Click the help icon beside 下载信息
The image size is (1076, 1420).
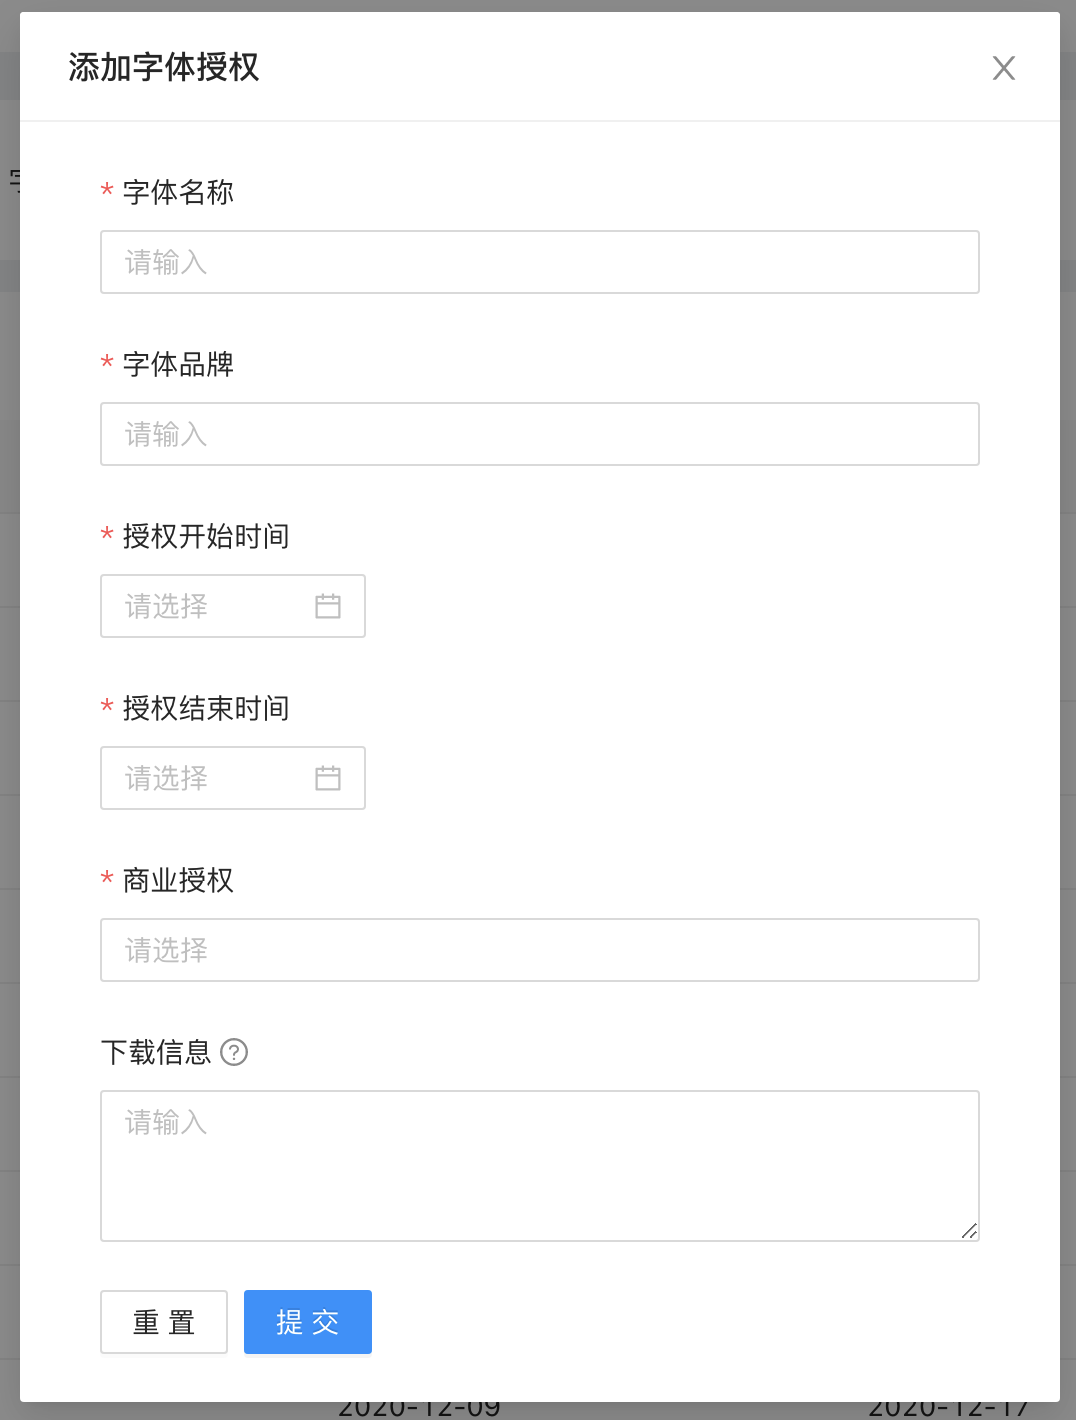[x=234, y=1052]
